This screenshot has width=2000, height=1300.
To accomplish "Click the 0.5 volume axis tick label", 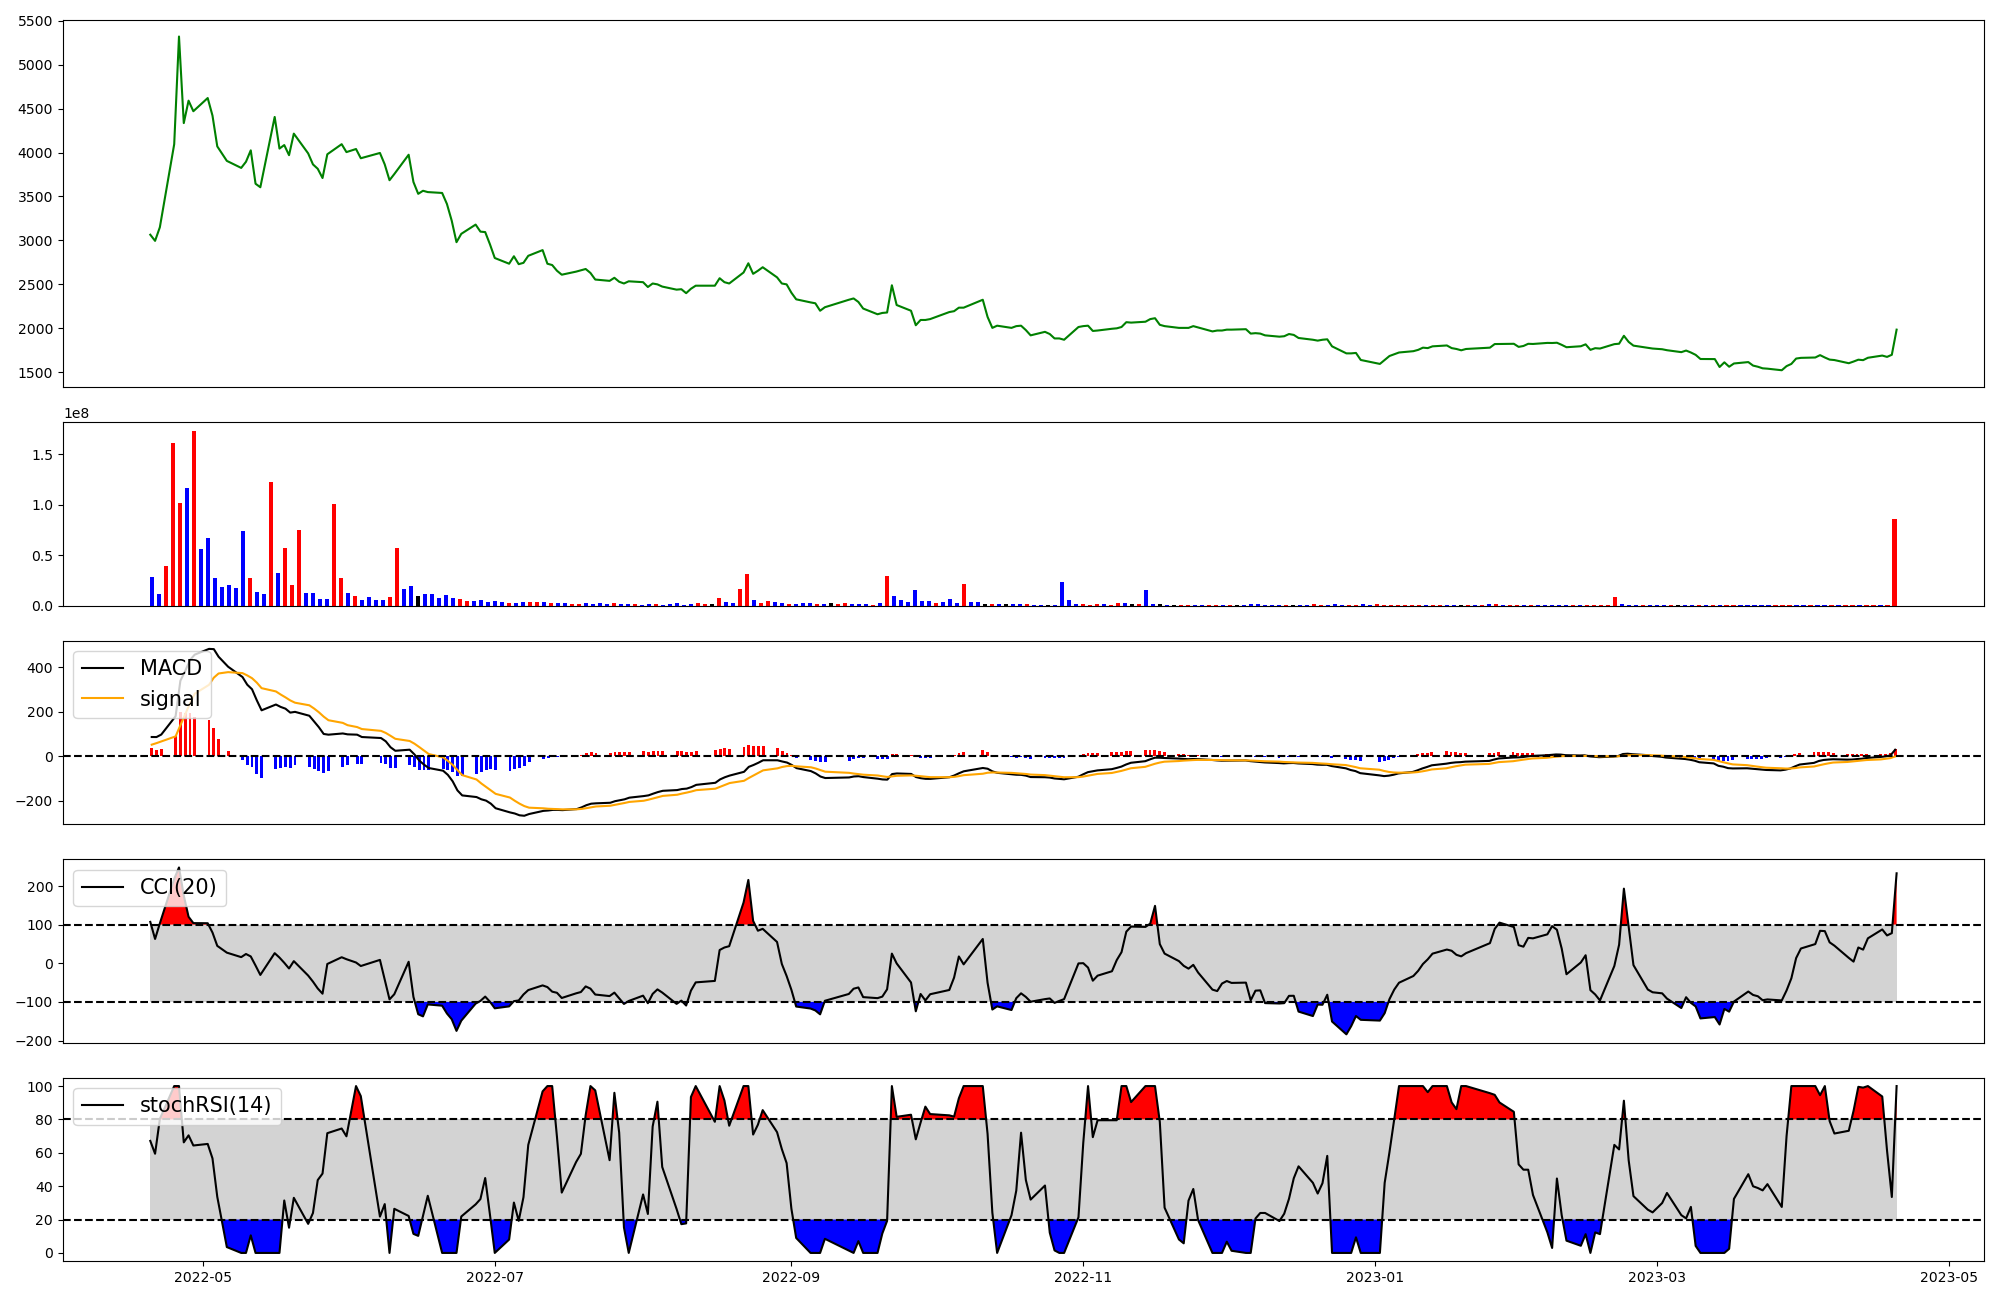I will point(43,556).
